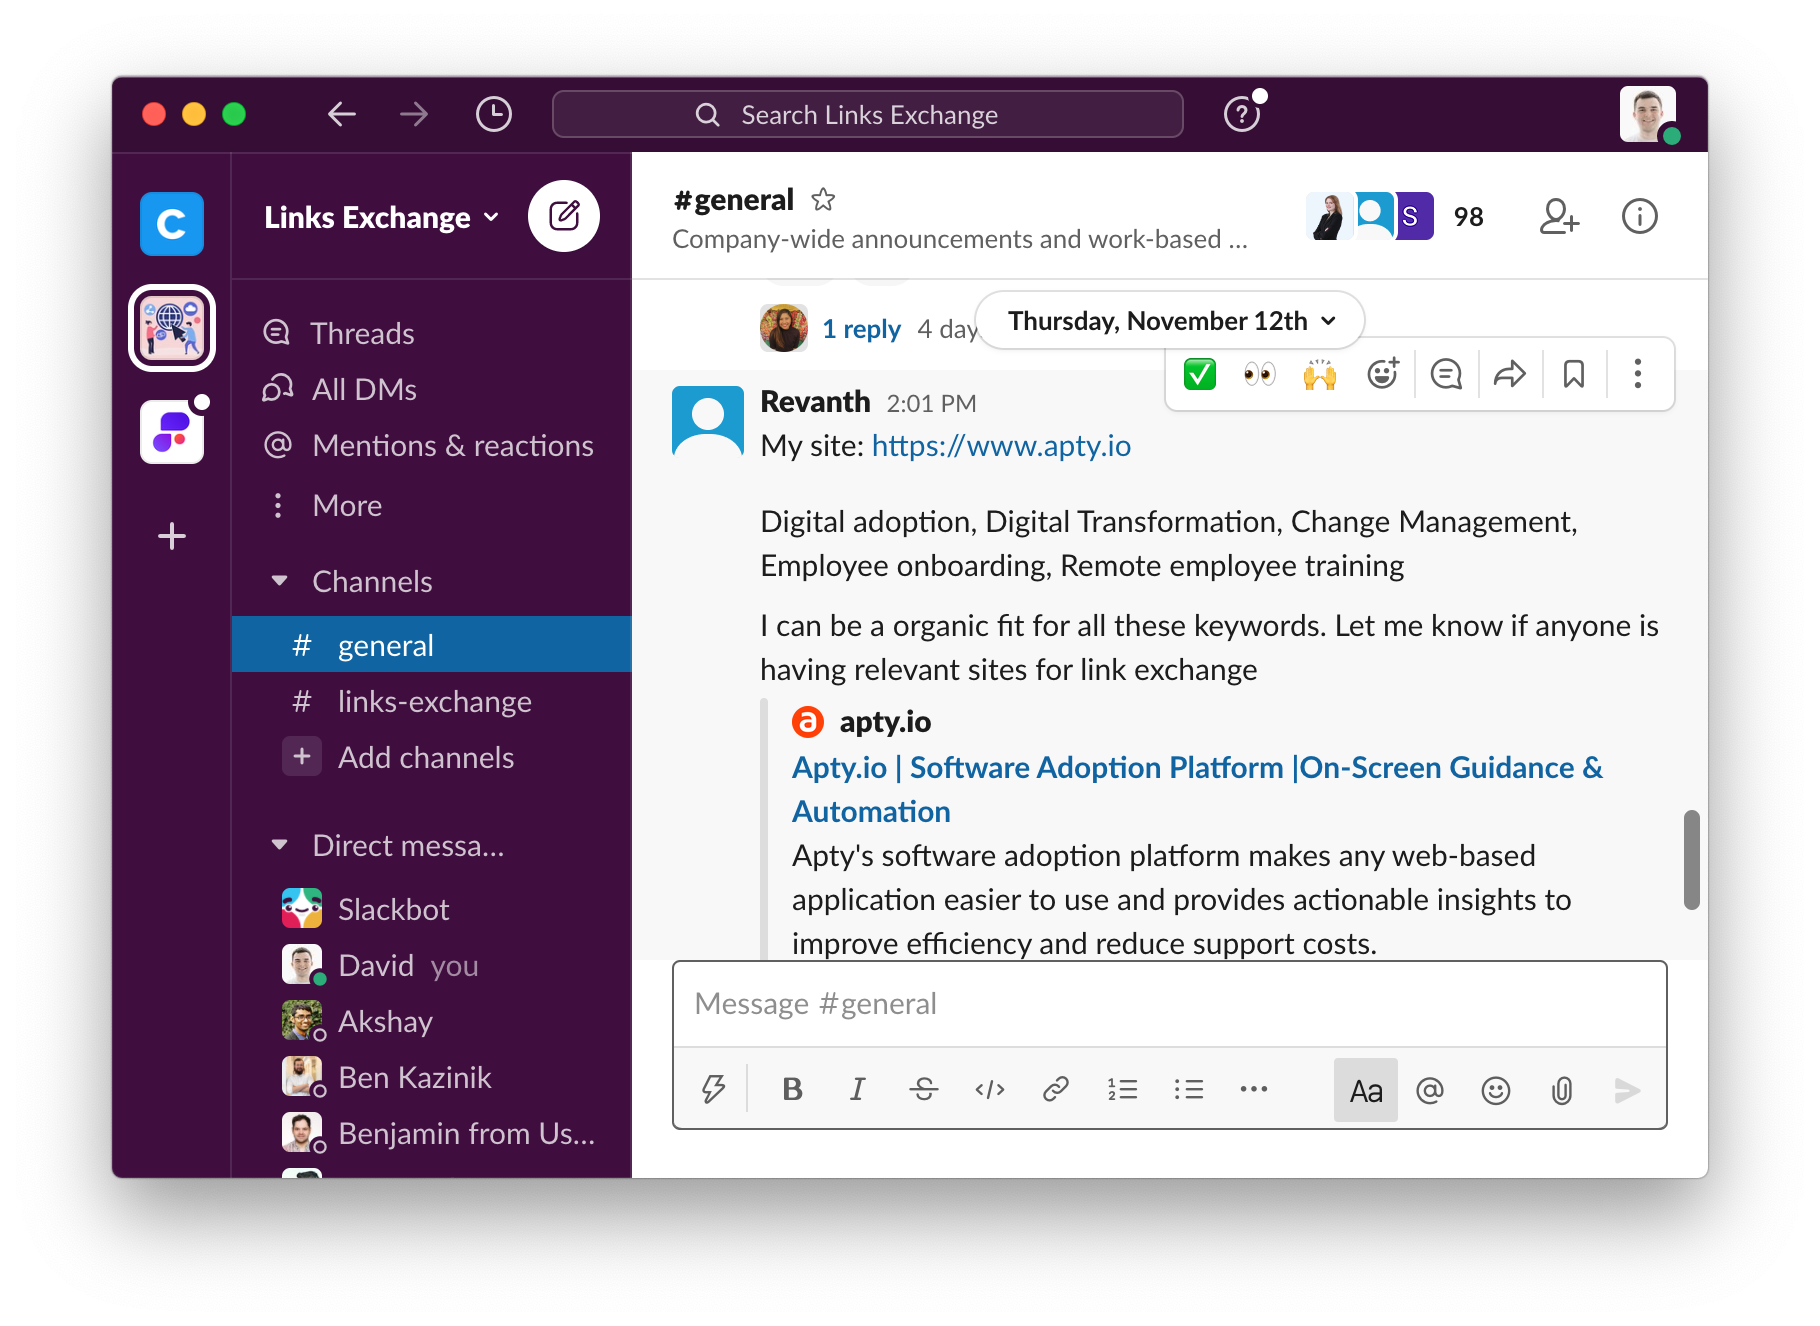The image size is (1820, 1326).
Task: Go forward with the right arrow
Action: point(414,114)
